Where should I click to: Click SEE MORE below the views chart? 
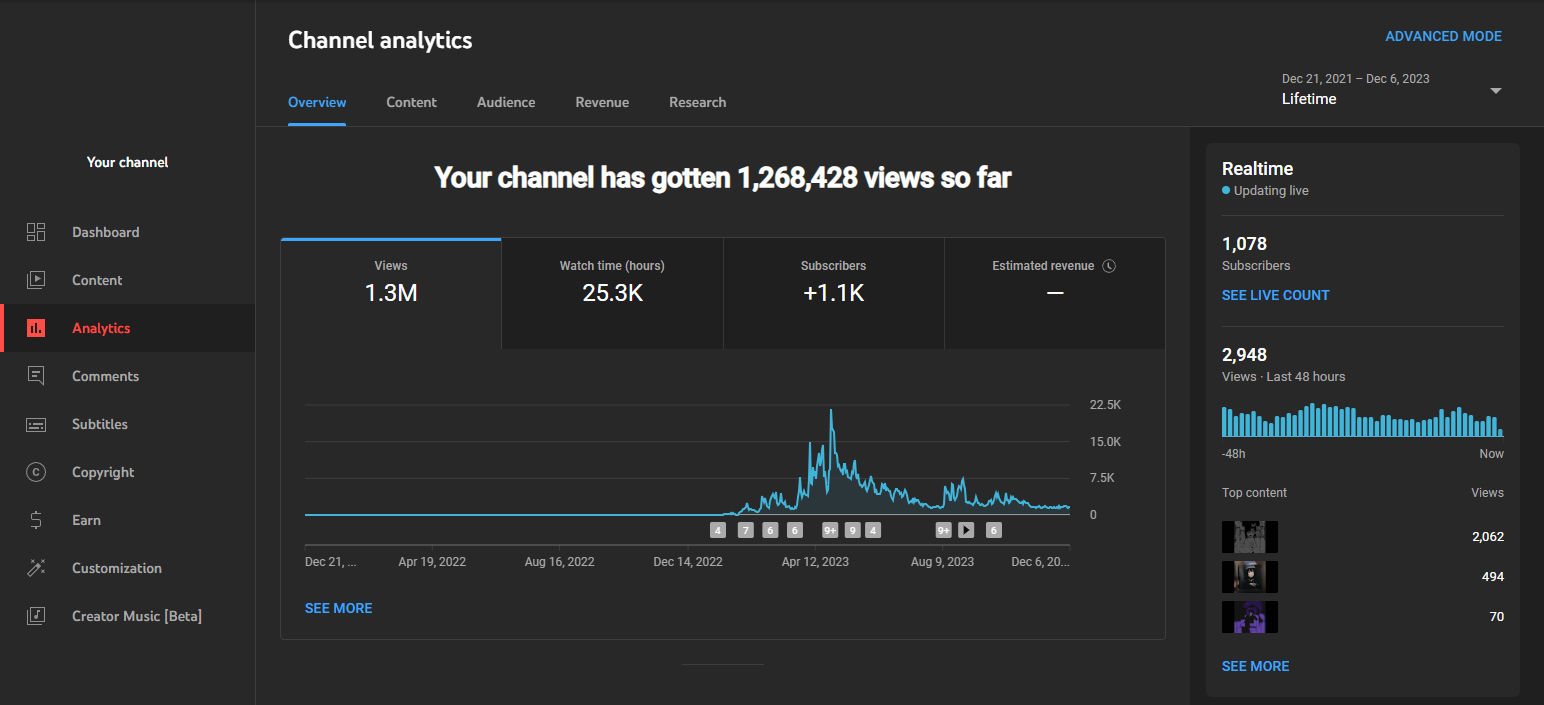(339, 608)
